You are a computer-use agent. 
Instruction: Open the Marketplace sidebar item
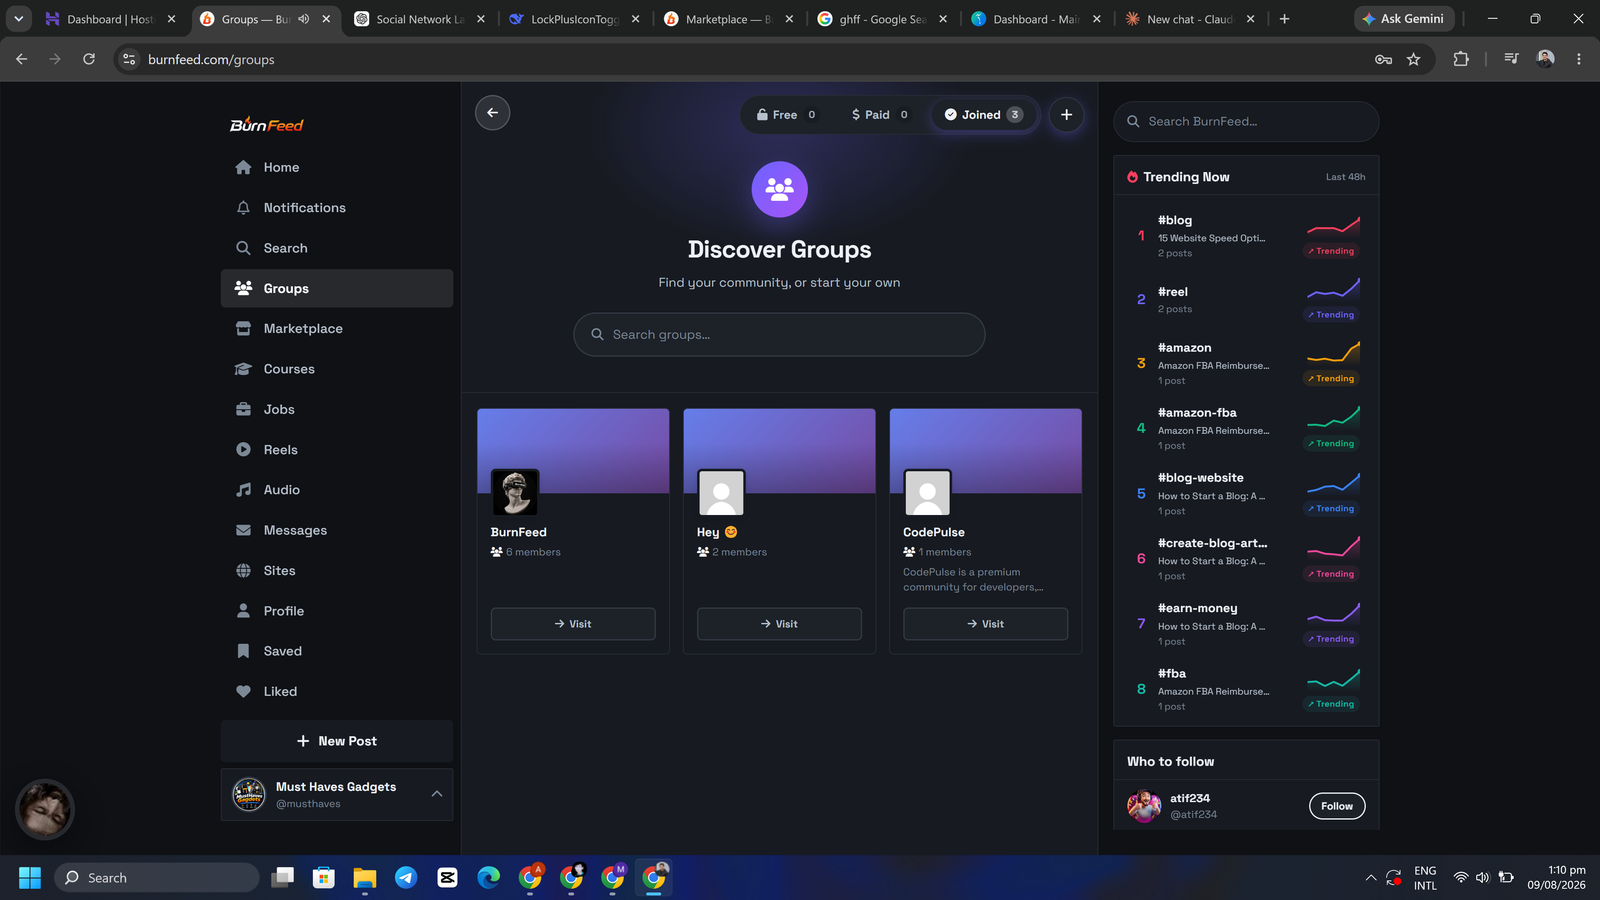tap(337, 328)
